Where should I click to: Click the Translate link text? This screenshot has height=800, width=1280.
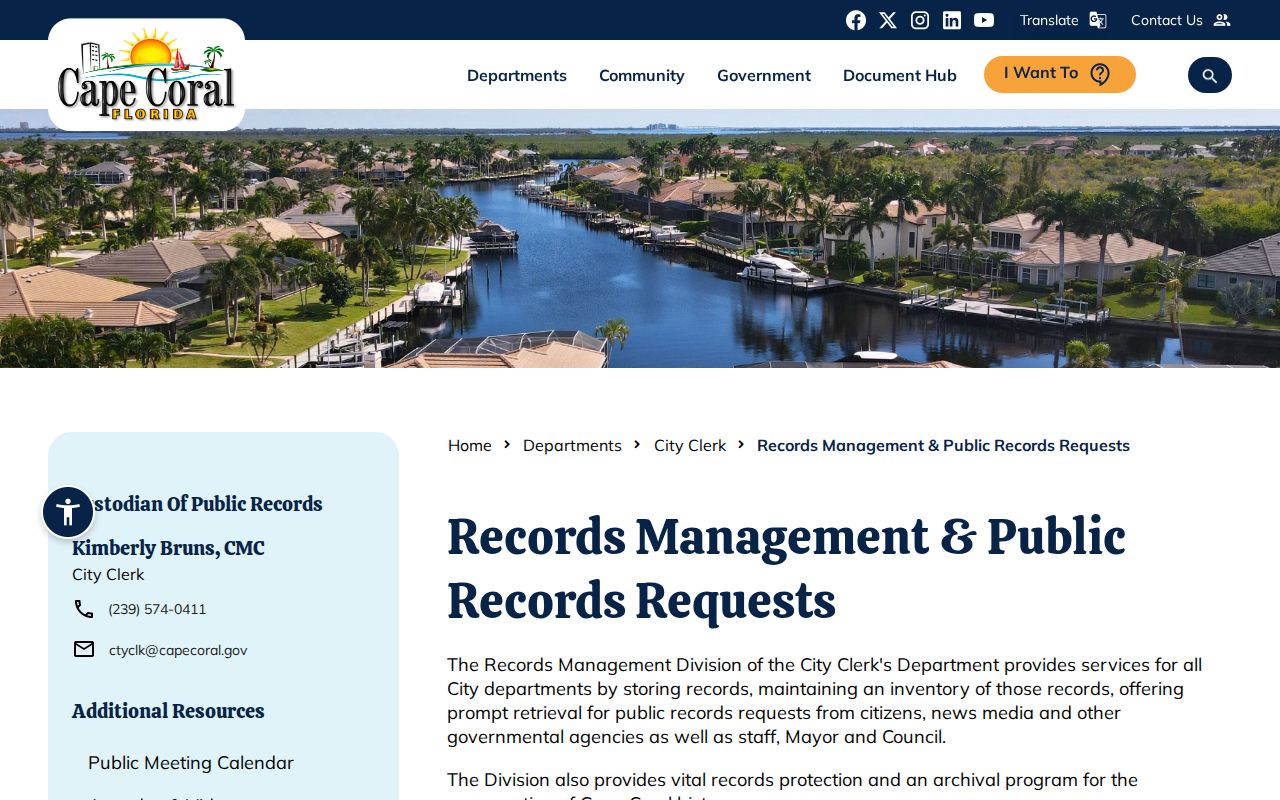tap(1049, 20)
